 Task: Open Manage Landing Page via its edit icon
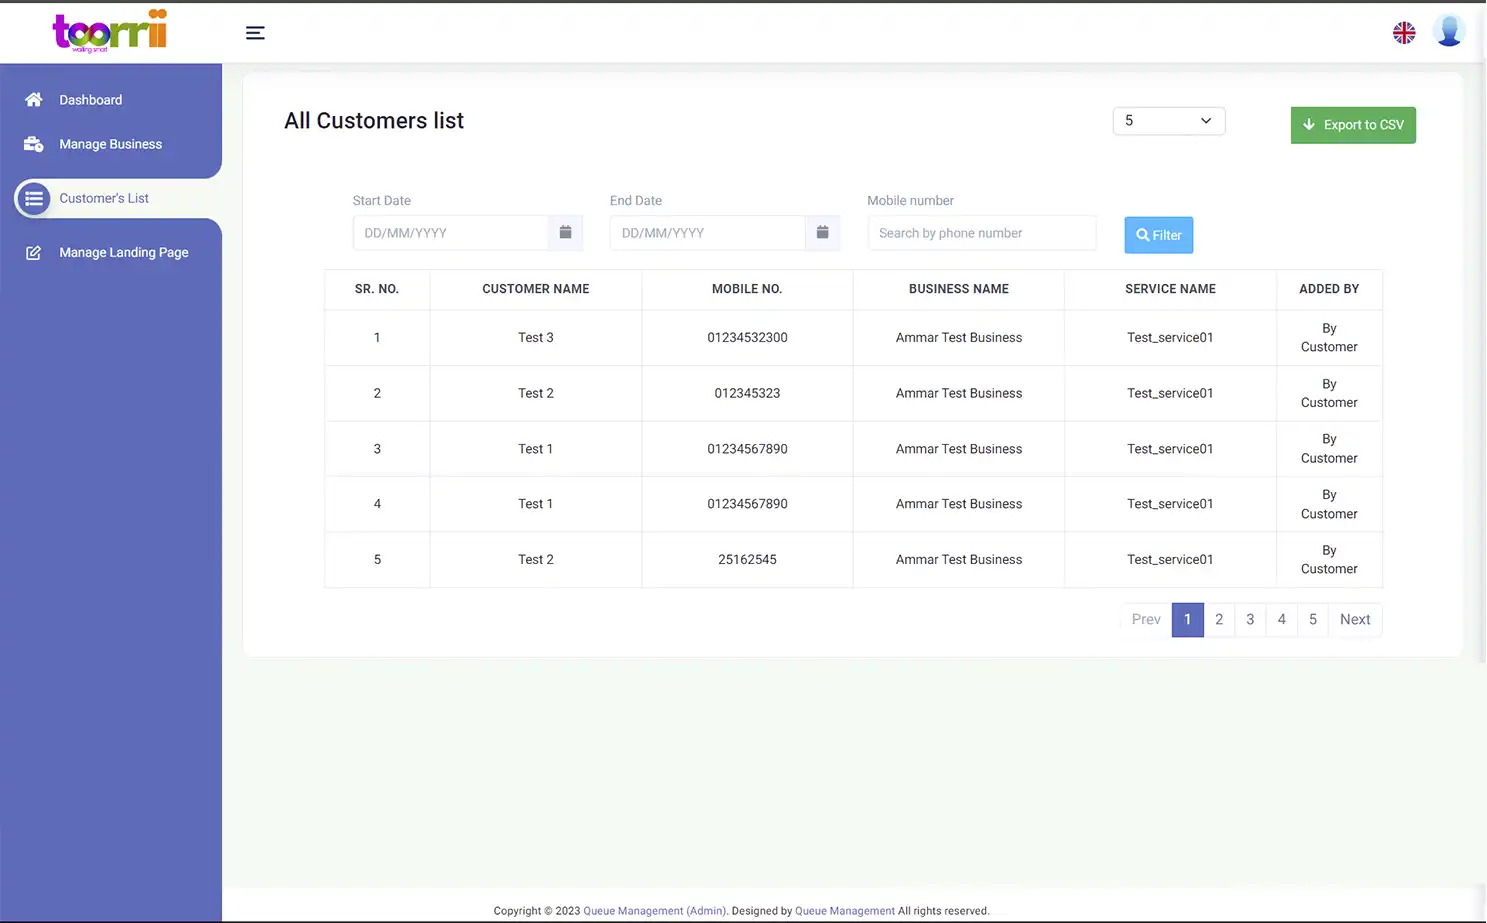(33, 252)
